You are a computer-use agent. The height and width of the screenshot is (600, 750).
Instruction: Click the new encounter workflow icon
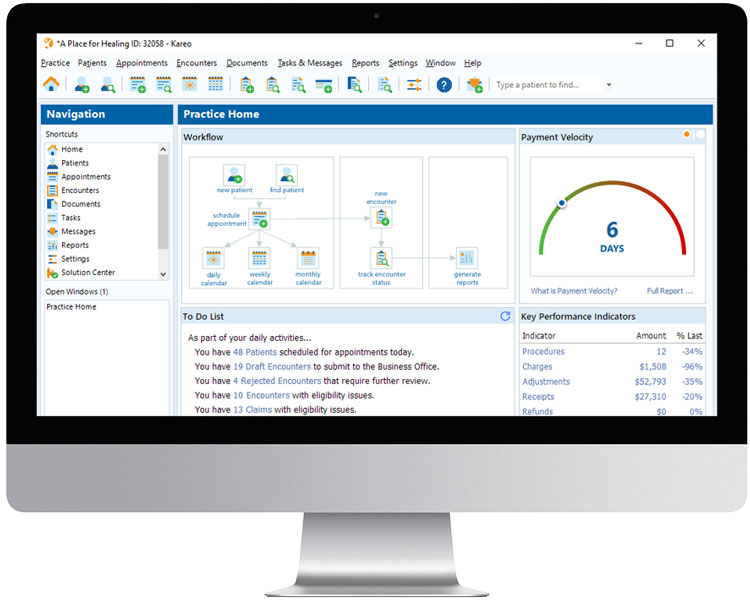coord(381,217)
